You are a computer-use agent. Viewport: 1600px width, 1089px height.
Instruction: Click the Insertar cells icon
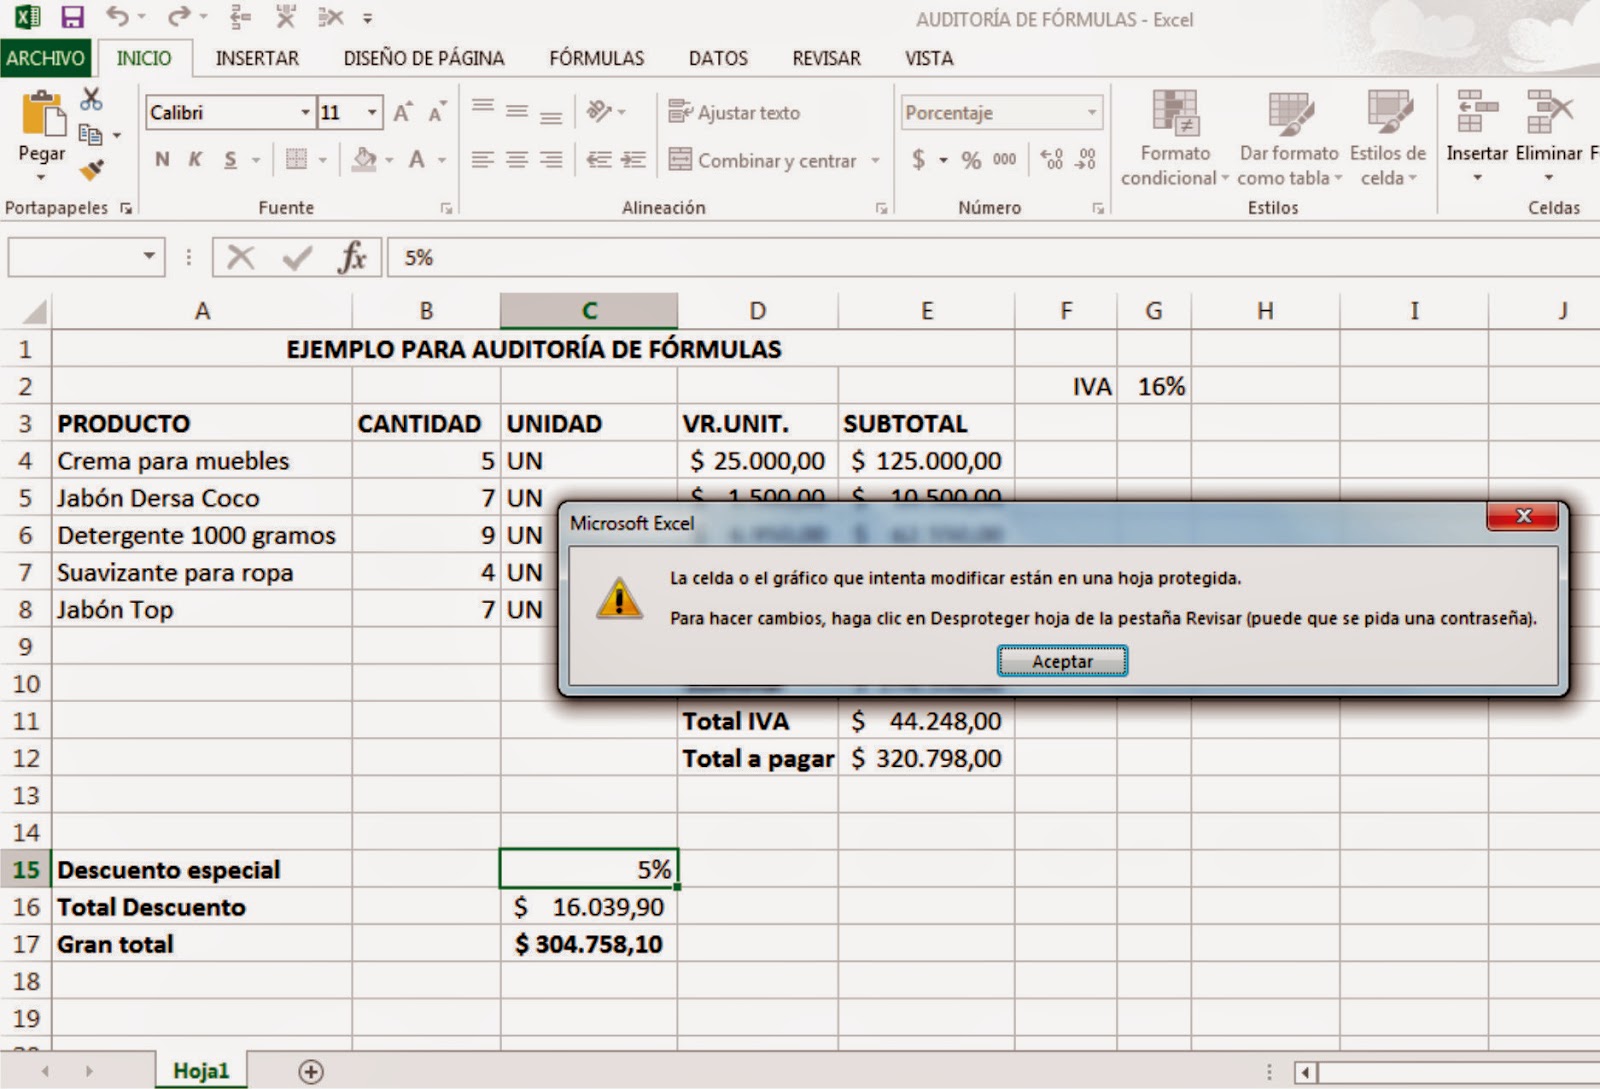(1477, 125)
